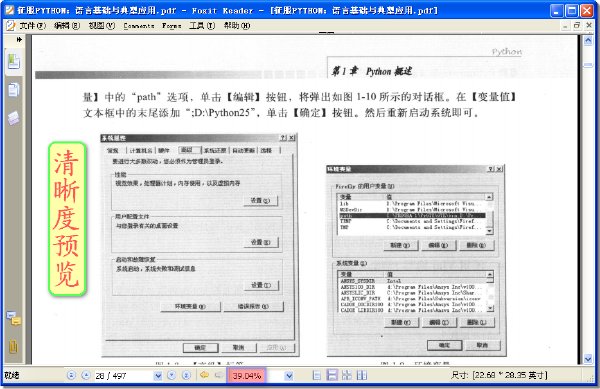600x389 pixels.
Task: Go to the next page
Action: pos(171,375)
